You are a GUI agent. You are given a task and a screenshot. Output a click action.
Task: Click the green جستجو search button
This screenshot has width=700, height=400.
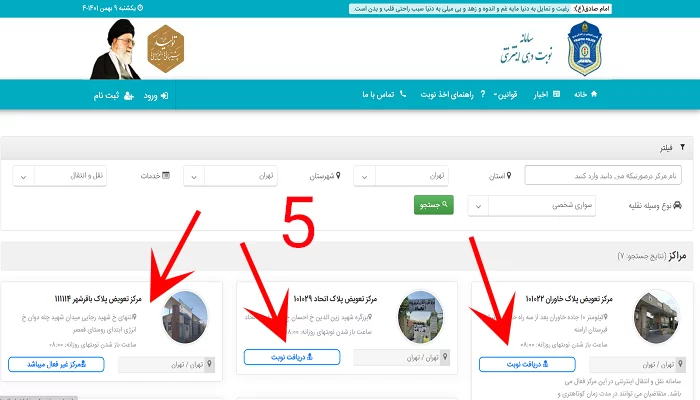(x=433, y=205)
